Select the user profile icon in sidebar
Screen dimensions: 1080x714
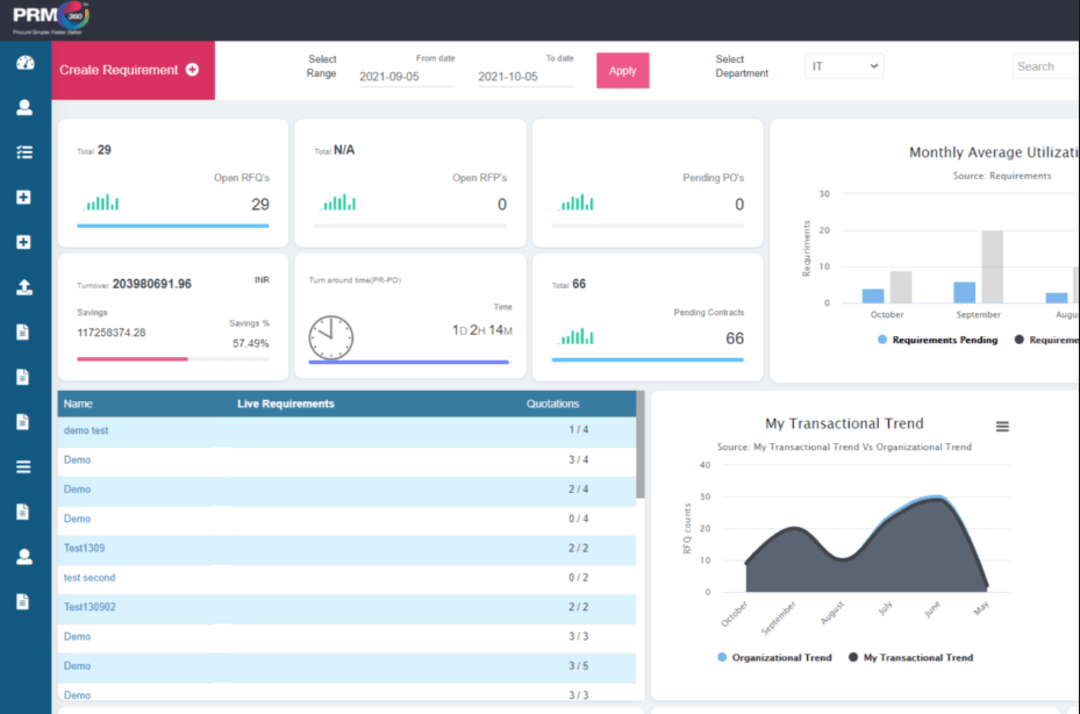(x=25, y=107)
